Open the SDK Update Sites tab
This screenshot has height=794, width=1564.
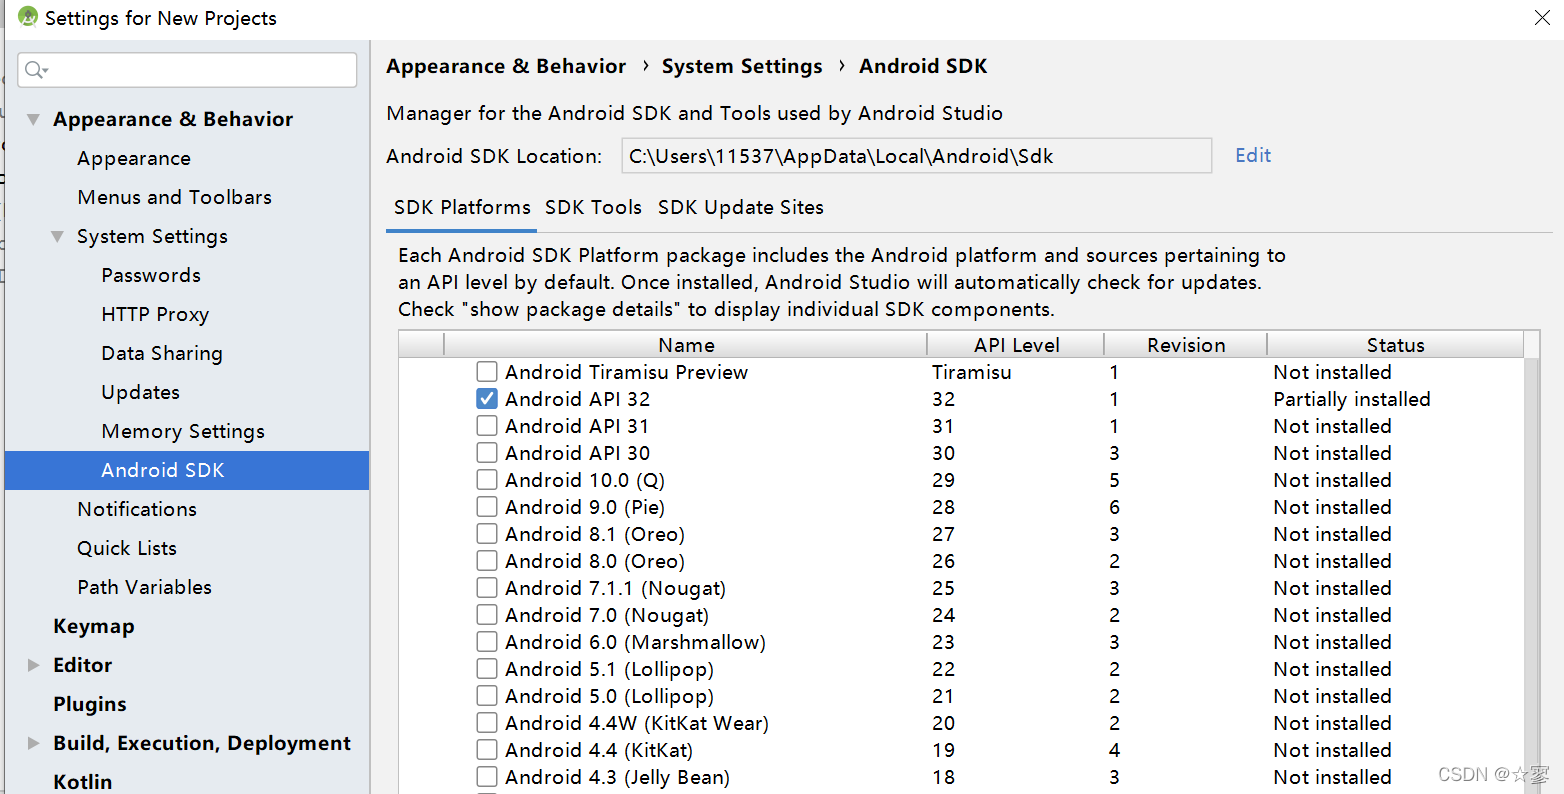click(x=740, y=207)
